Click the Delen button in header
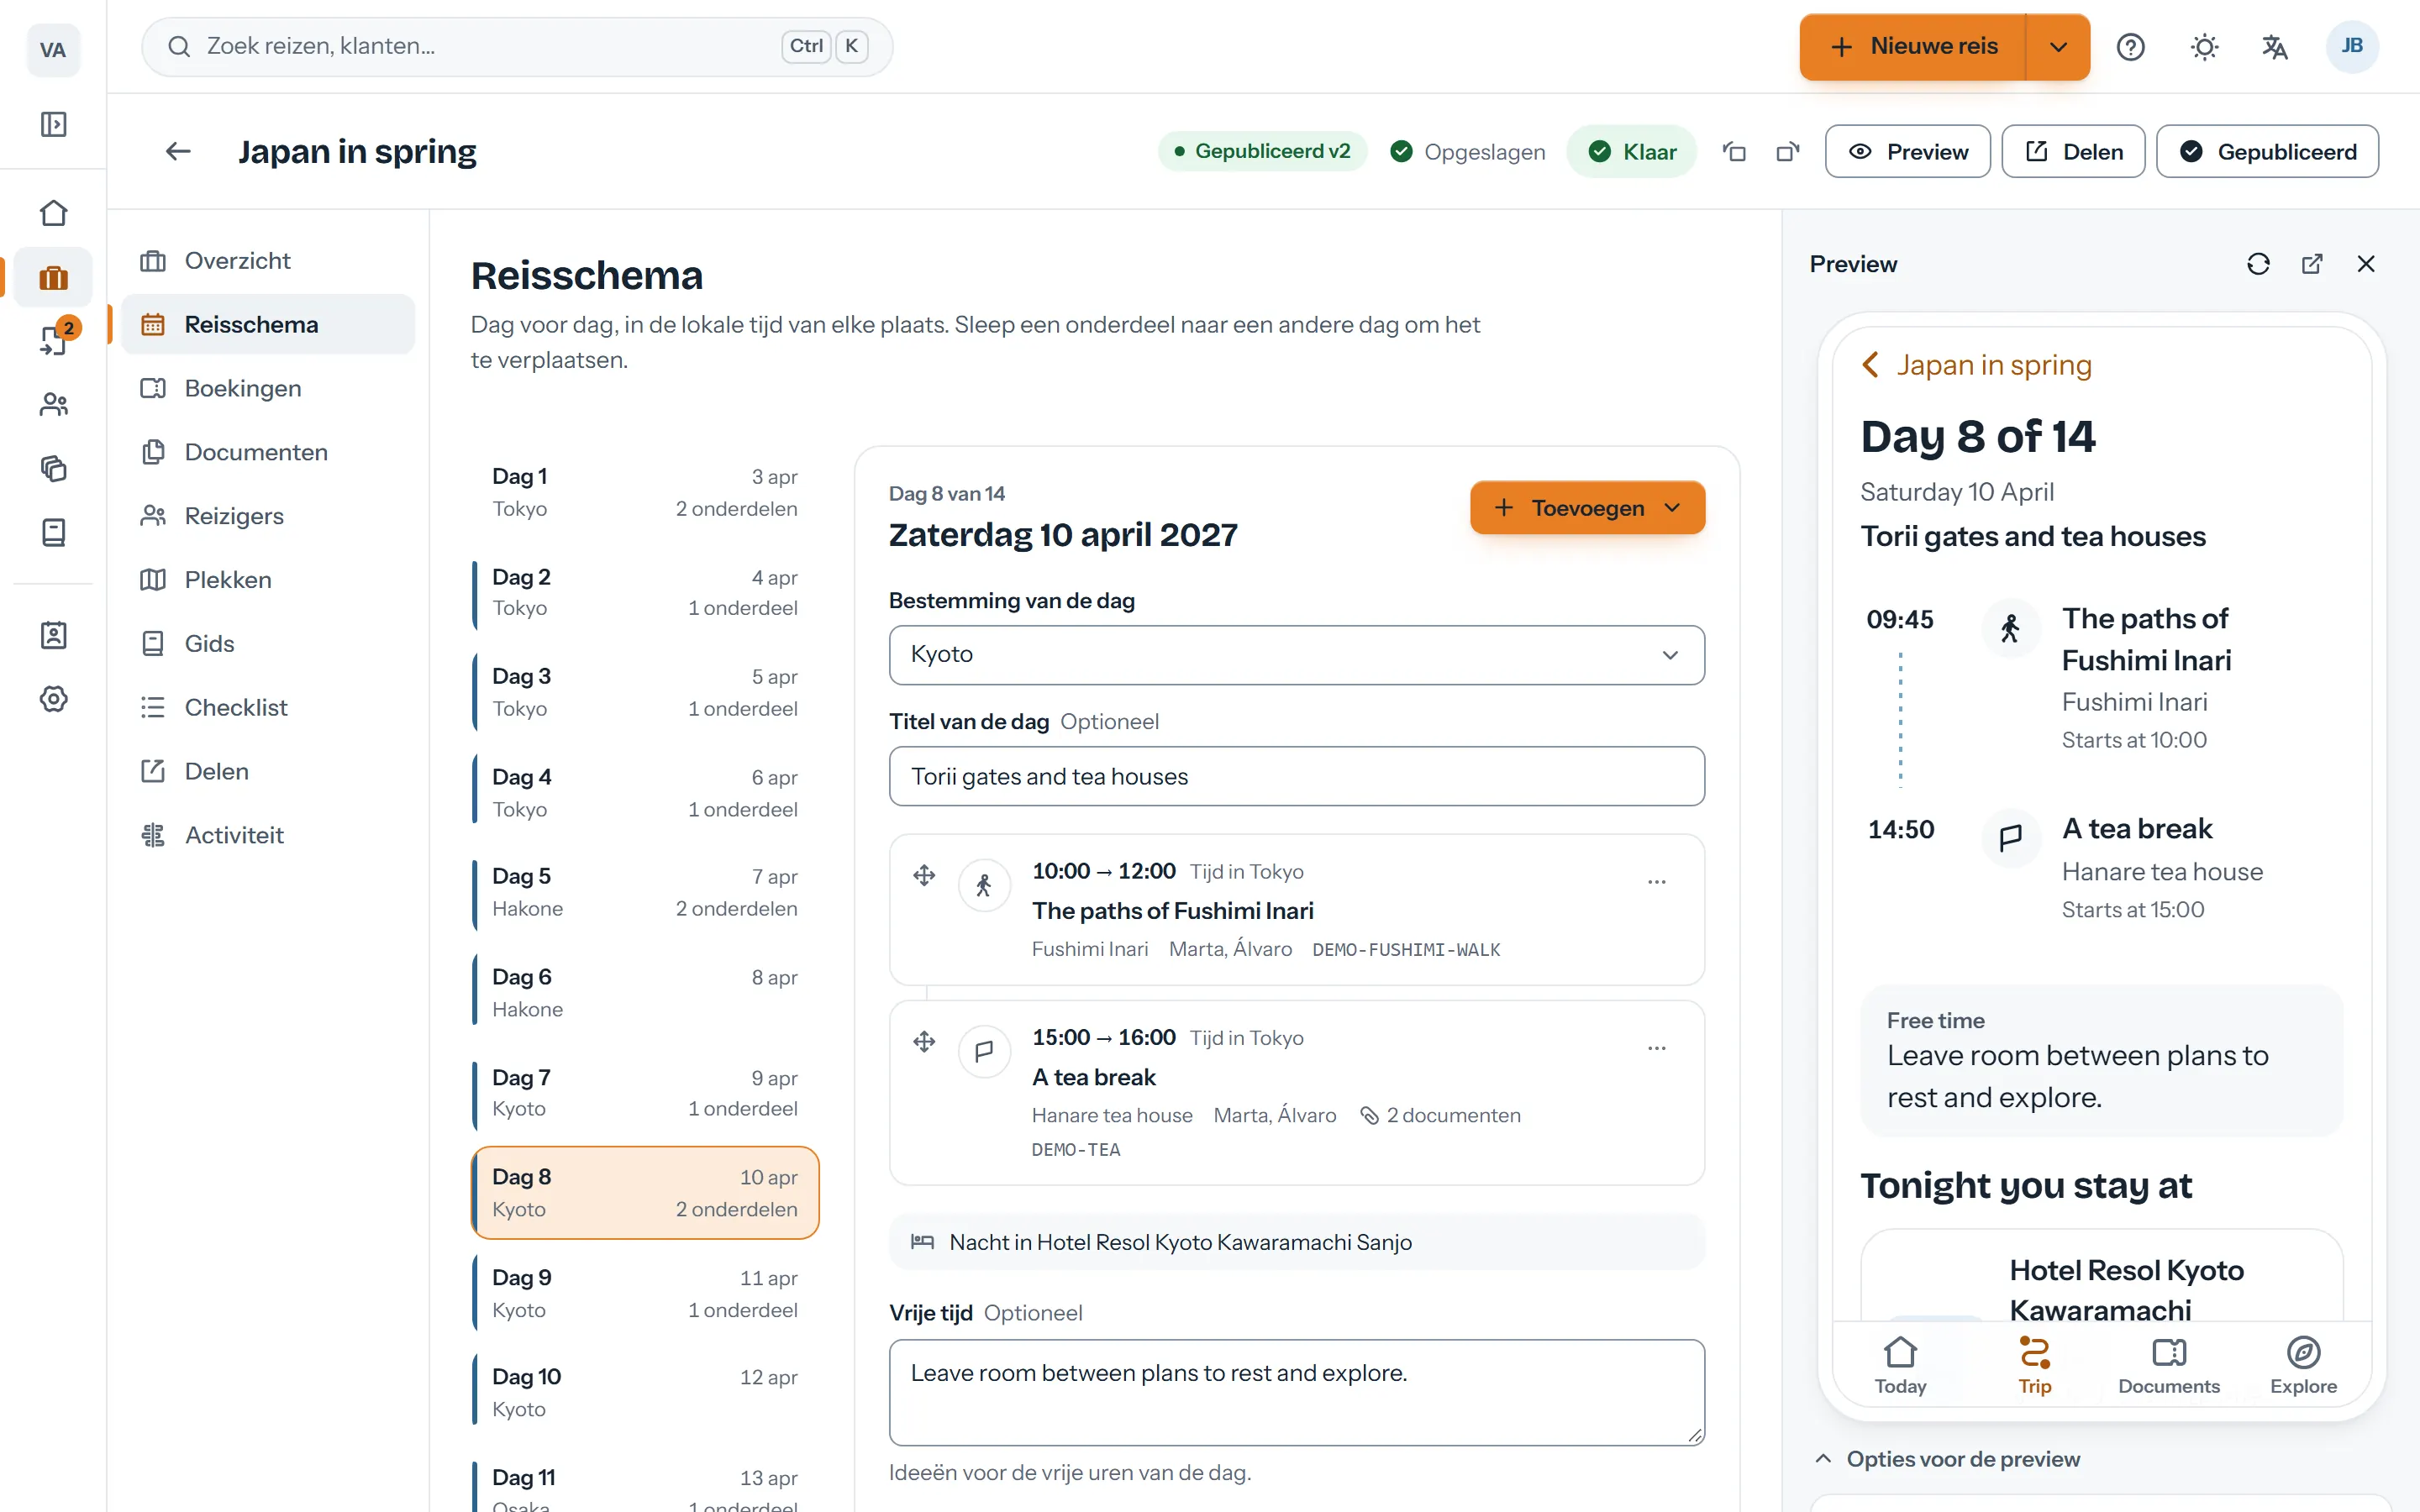2420x1512 pixels. [x=2073, y=152]
